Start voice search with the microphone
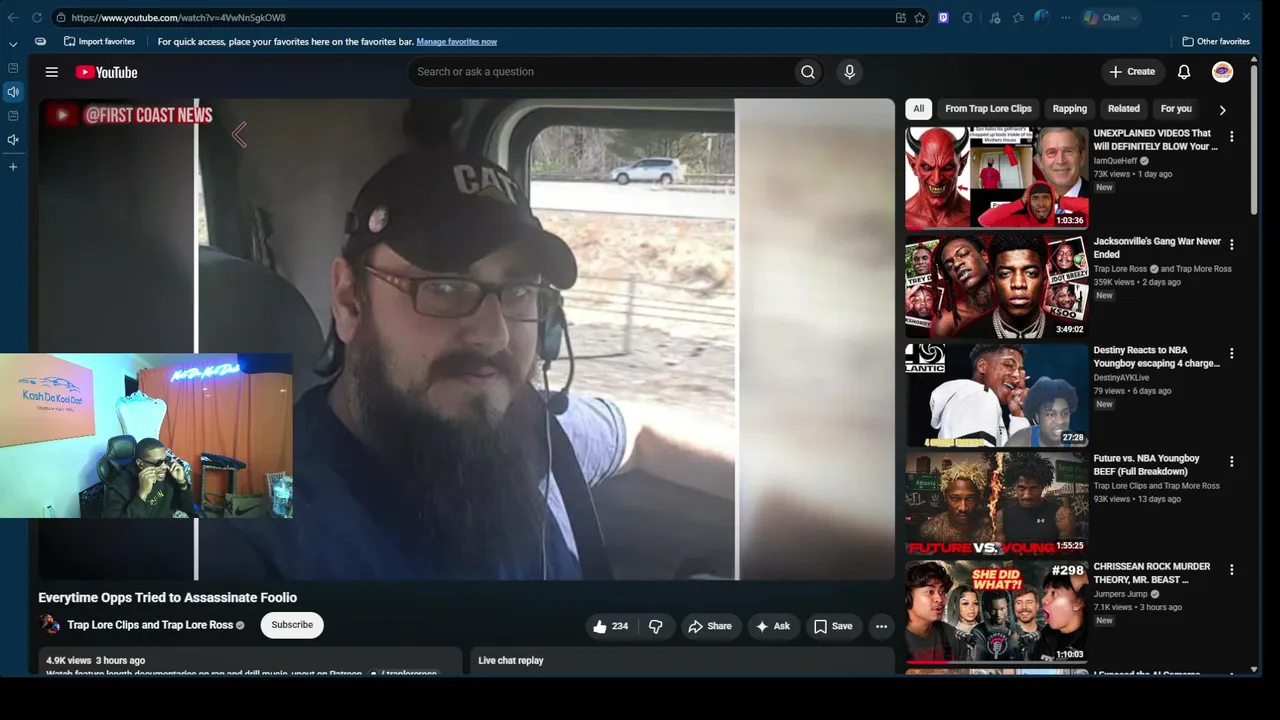 (849, 72)
